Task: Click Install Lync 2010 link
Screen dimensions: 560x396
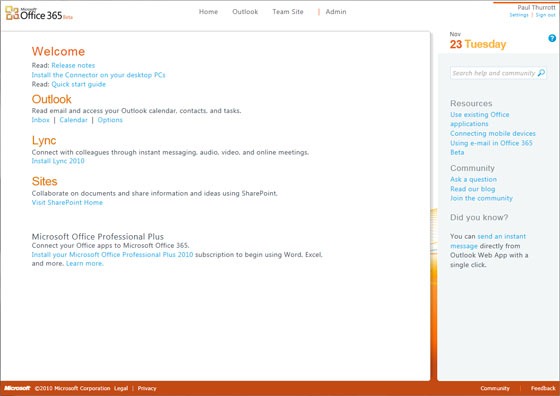Action: point(58,161)
